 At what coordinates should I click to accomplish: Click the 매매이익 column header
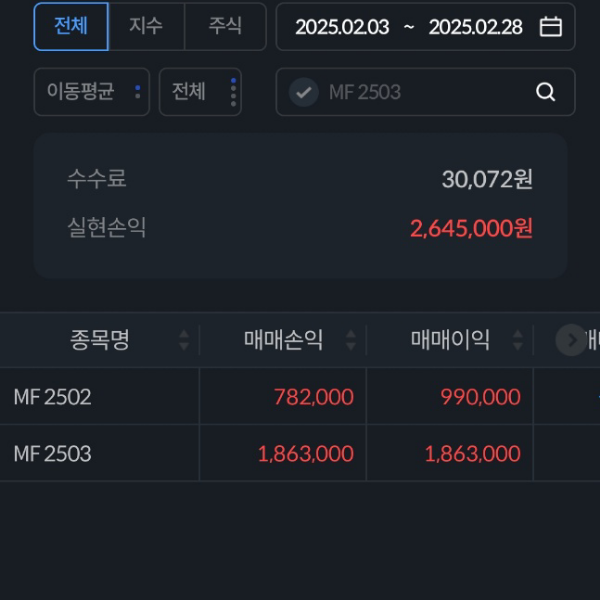click(450, 341)
